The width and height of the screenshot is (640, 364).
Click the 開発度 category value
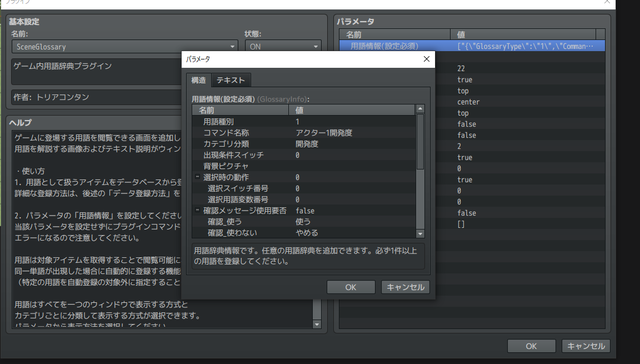(x=307, y=144)
